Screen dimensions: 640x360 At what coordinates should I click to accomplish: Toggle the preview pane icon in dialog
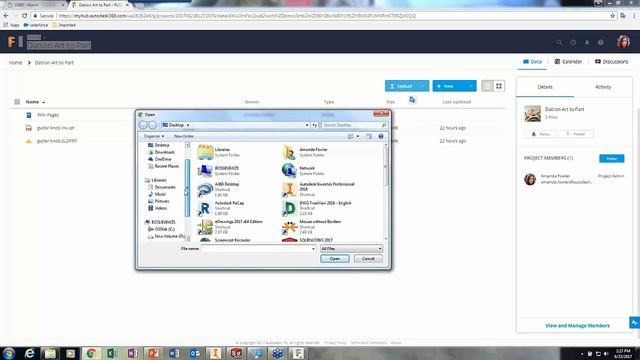369,136
